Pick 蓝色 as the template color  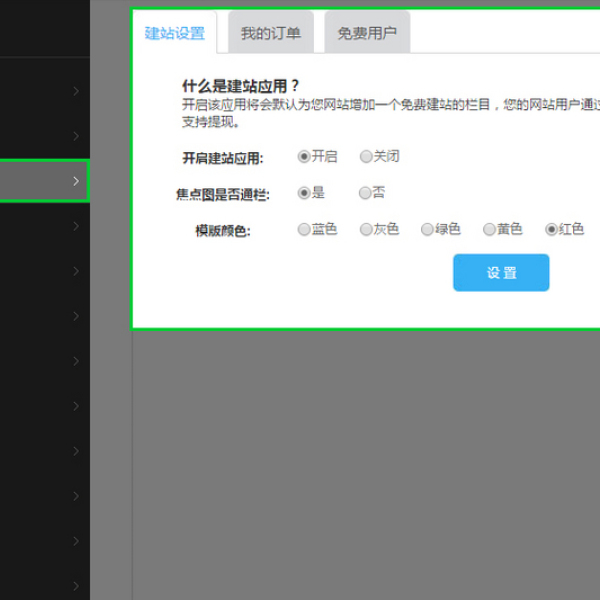coord(304,229)
